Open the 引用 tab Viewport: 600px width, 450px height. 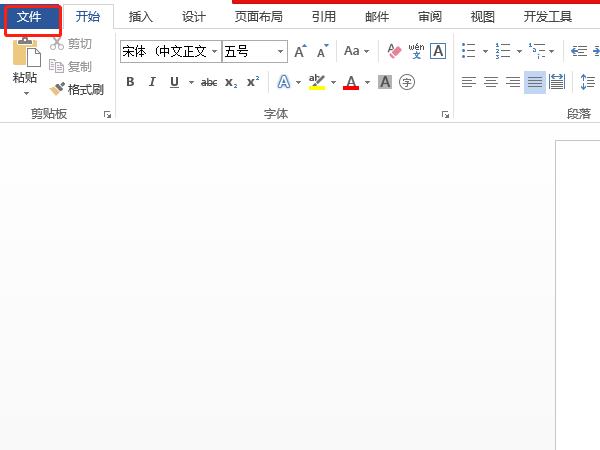[324, 16]
